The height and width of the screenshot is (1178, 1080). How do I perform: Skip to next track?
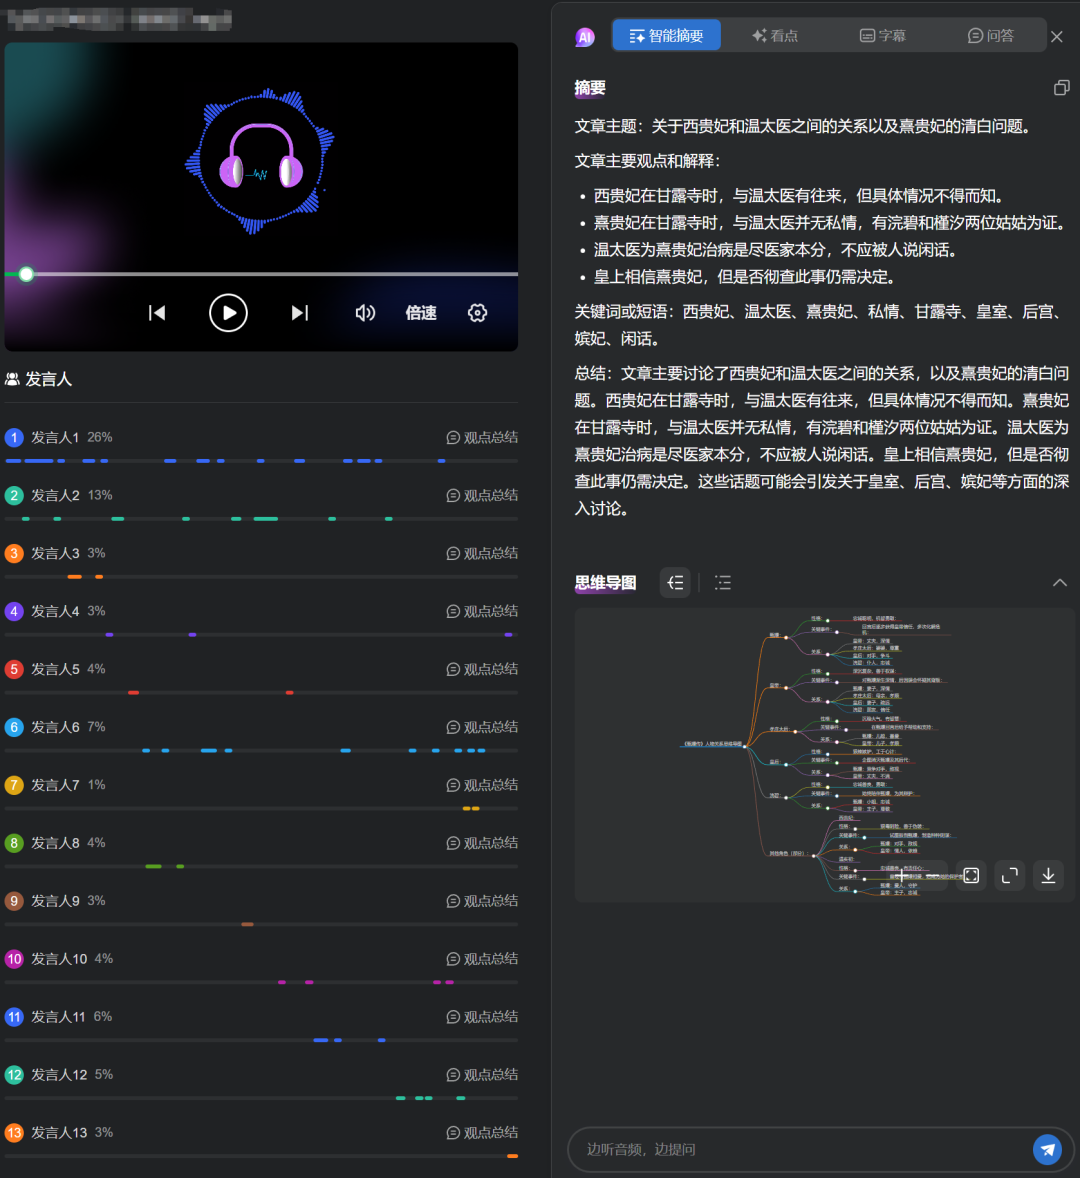pos(300,313)
